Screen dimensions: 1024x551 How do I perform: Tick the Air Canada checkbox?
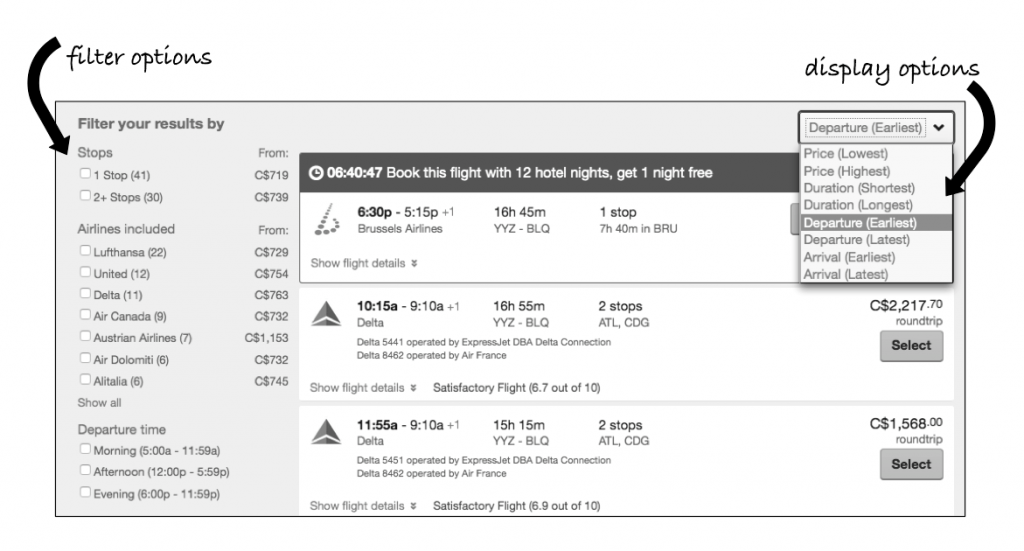coord(85,315)
